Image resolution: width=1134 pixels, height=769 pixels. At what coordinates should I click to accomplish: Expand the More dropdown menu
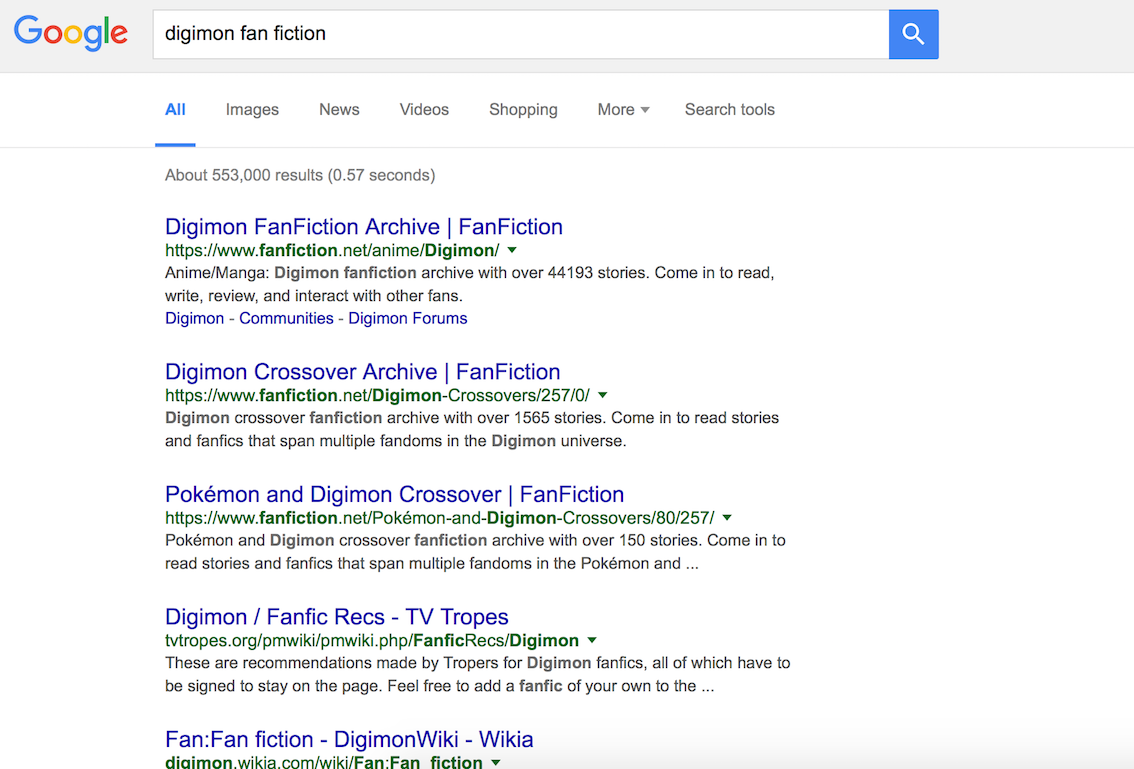point(623,110)
